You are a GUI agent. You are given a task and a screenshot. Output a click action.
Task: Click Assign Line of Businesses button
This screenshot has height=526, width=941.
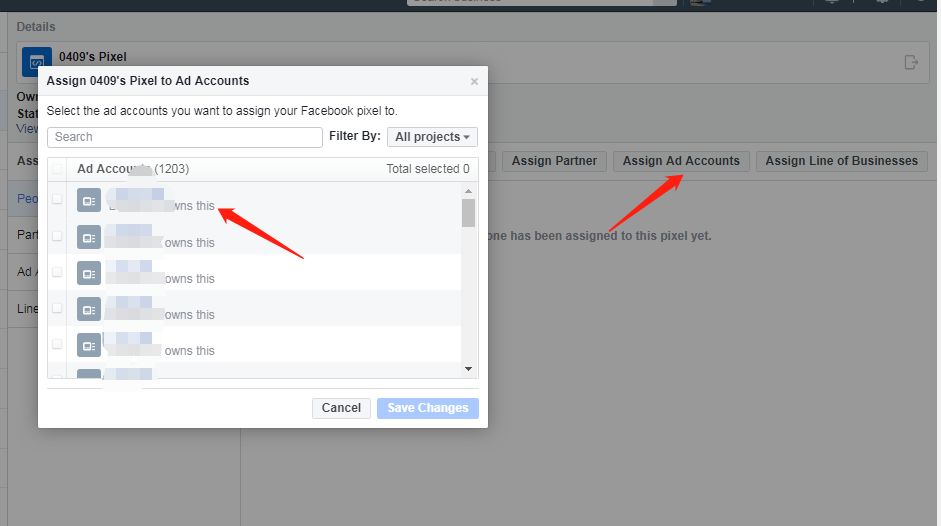coord(841,161)
